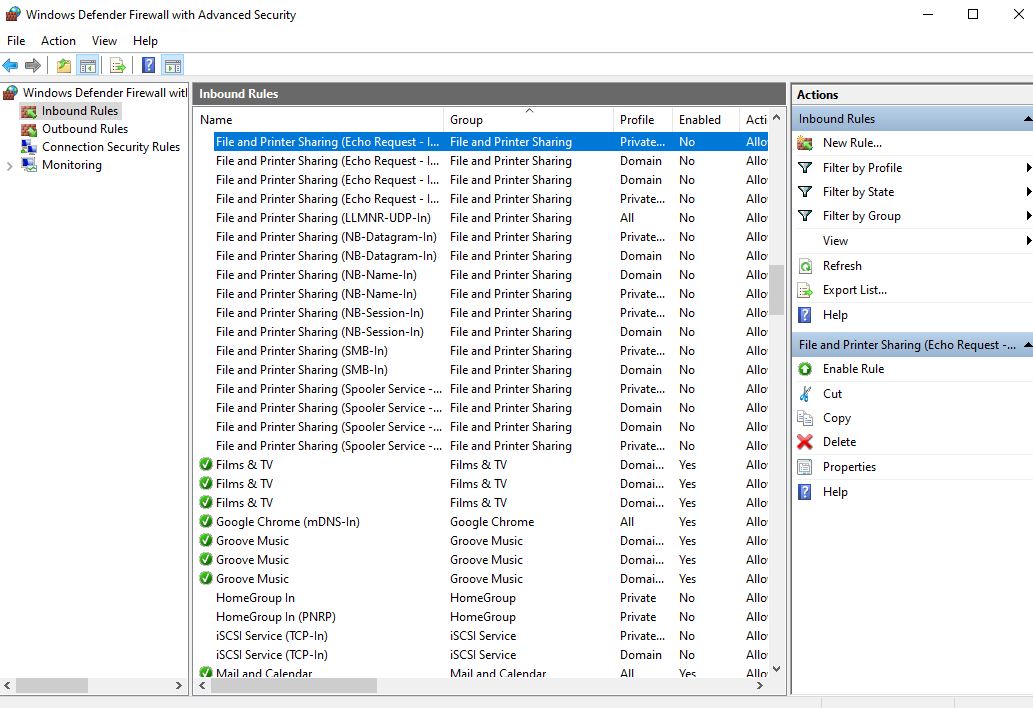Toggle the Show/Hide Action Pane icon

(x=173, y=65)
